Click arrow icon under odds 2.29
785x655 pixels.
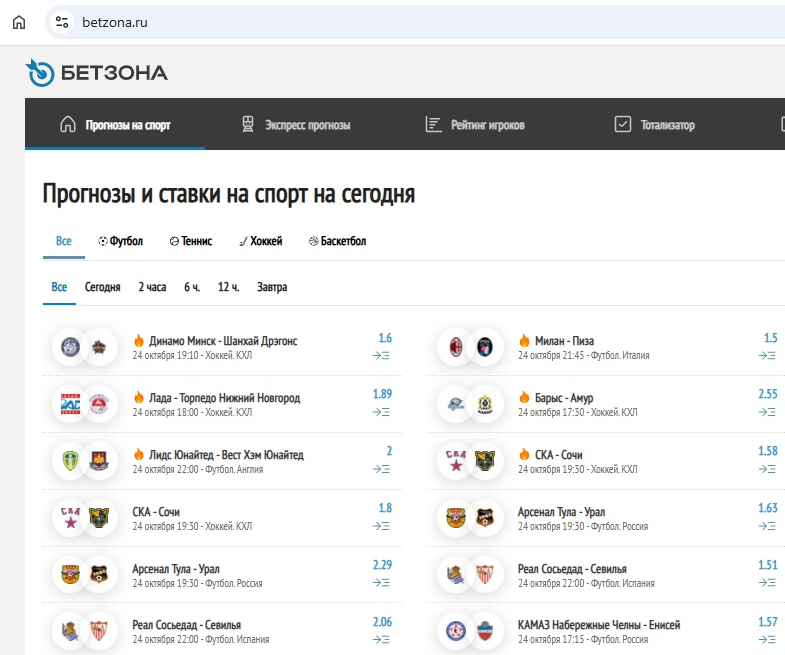(x=381, y=583)
